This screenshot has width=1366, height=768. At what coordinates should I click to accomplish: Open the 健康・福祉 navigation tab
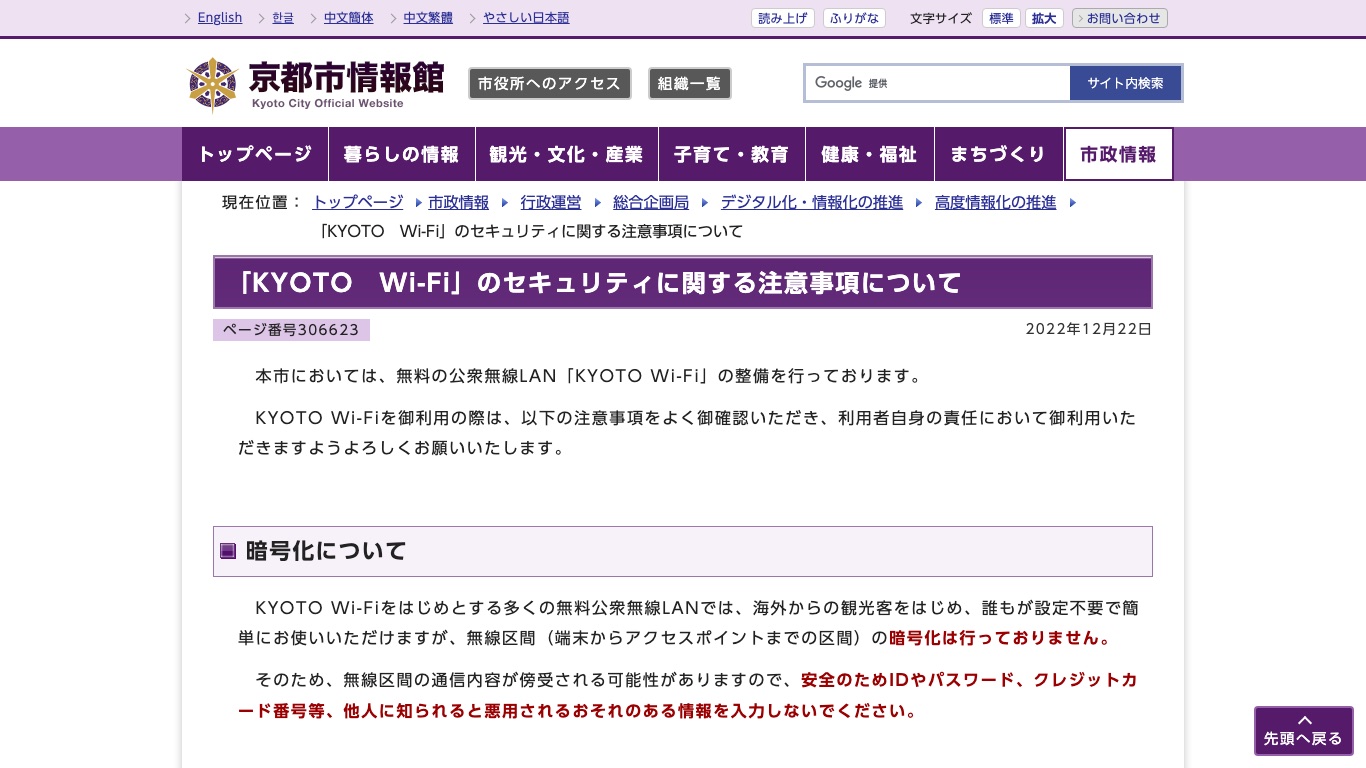870,154
